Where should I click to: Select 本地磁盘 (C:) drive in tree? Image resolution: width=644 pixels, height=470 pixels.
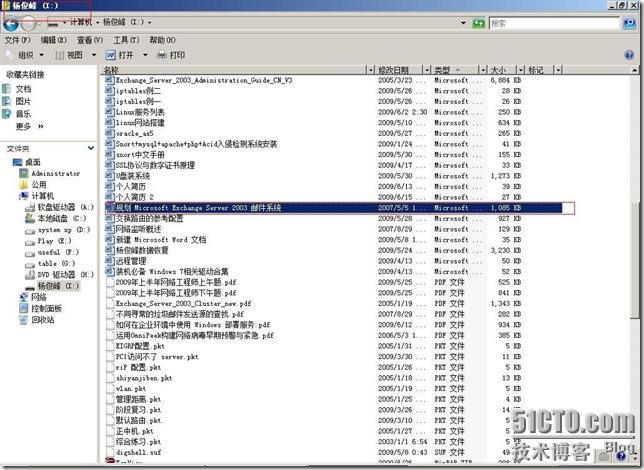(x=62, y=218)
